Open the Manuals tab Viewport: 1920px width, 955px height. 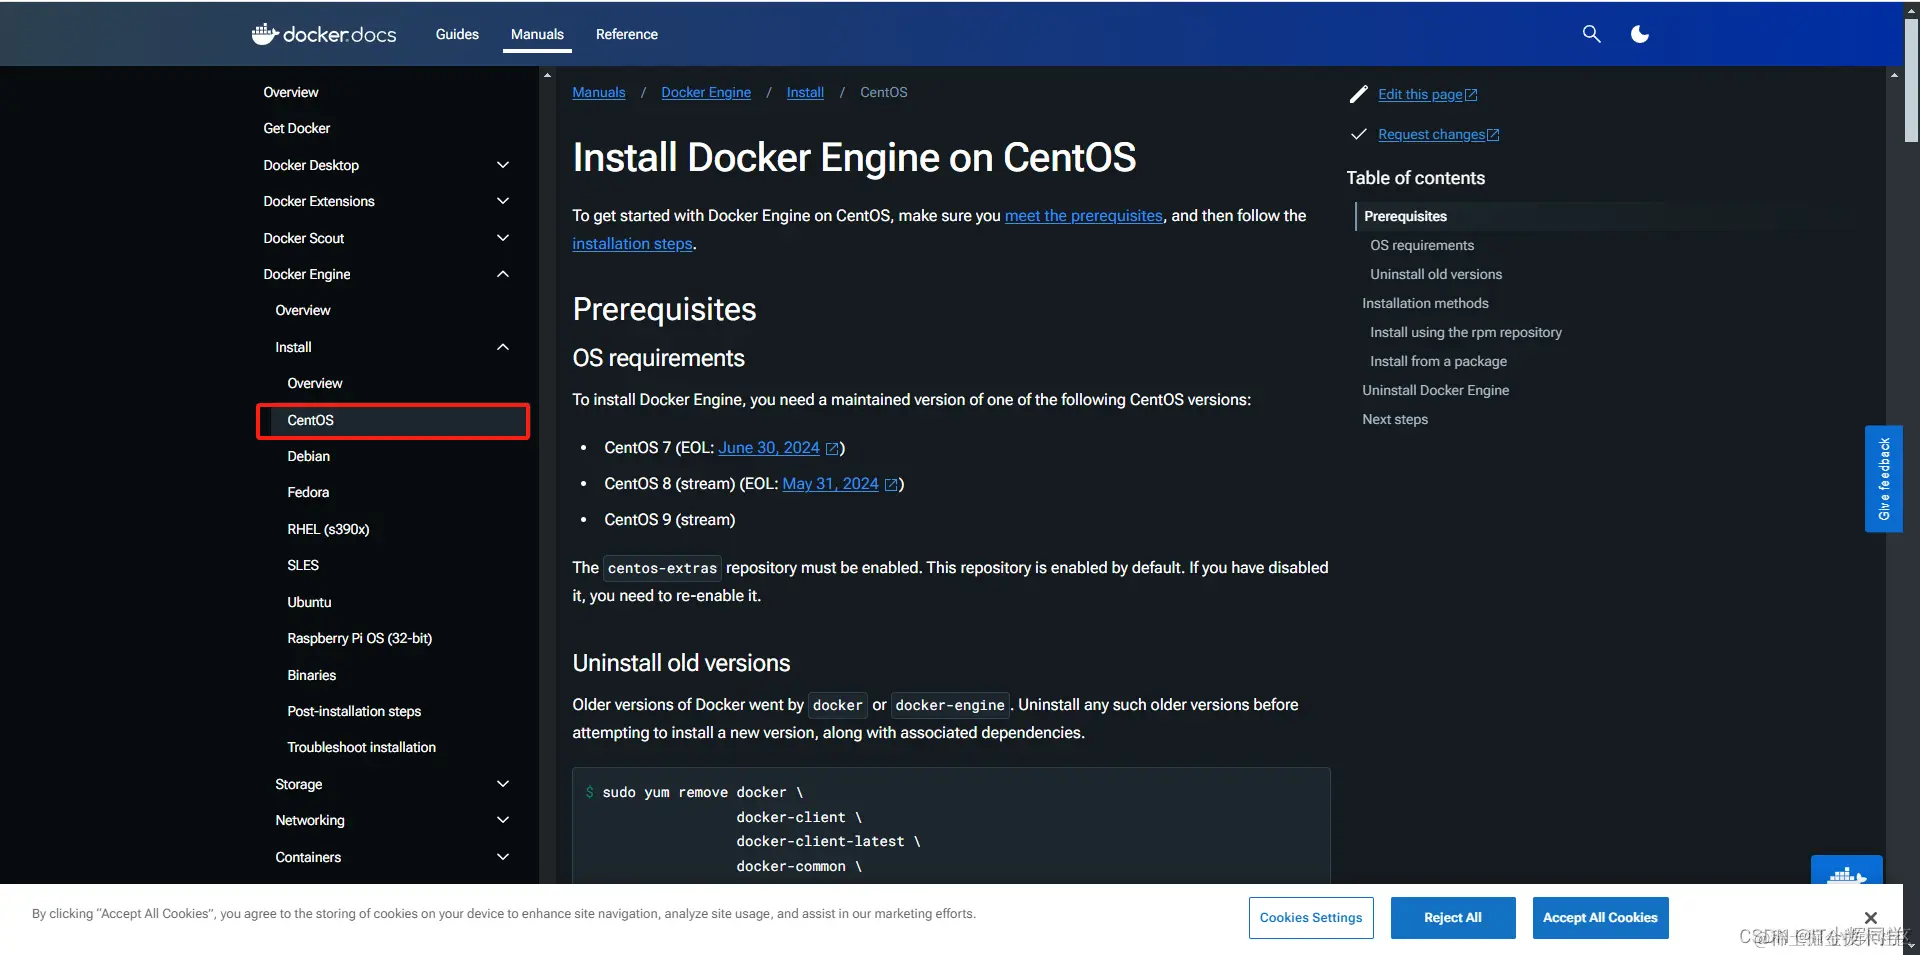tap(537, 34)
